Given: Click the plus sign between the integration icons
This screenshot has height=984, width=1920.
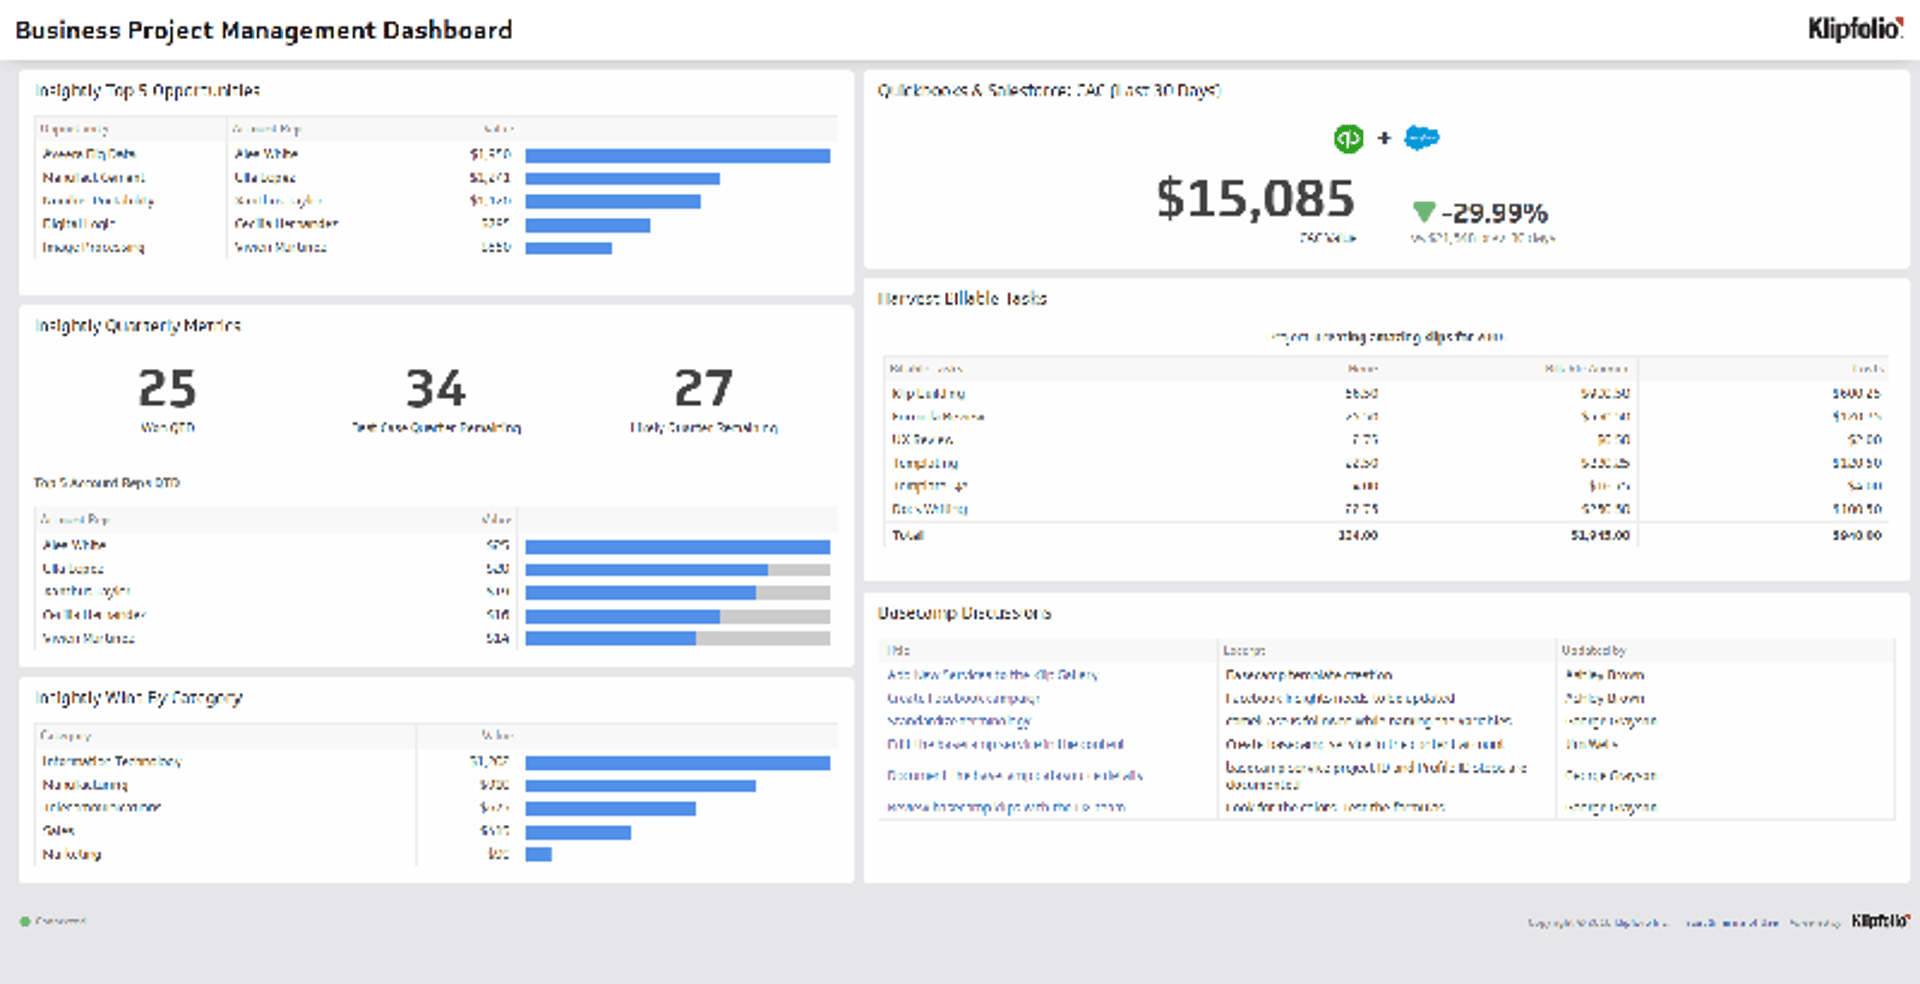Looking at the screenshot, I should coord(1385,138).
